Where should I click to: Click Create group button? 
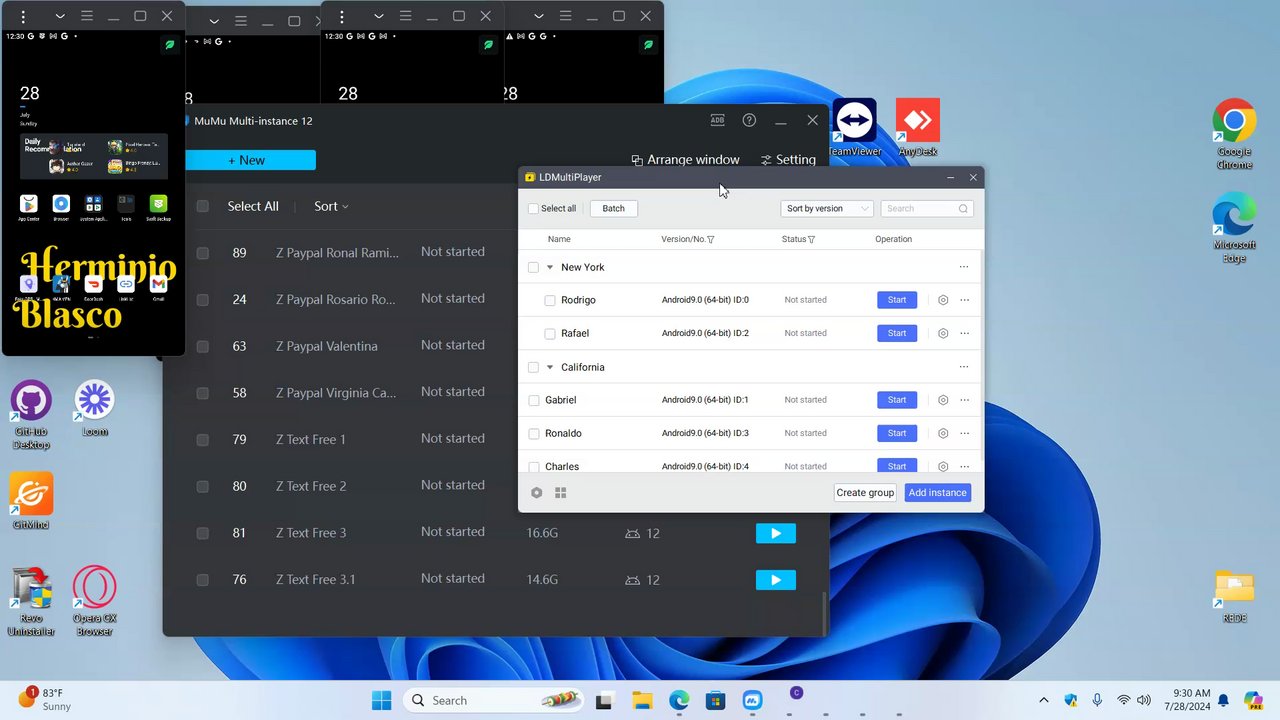(865, 493)
